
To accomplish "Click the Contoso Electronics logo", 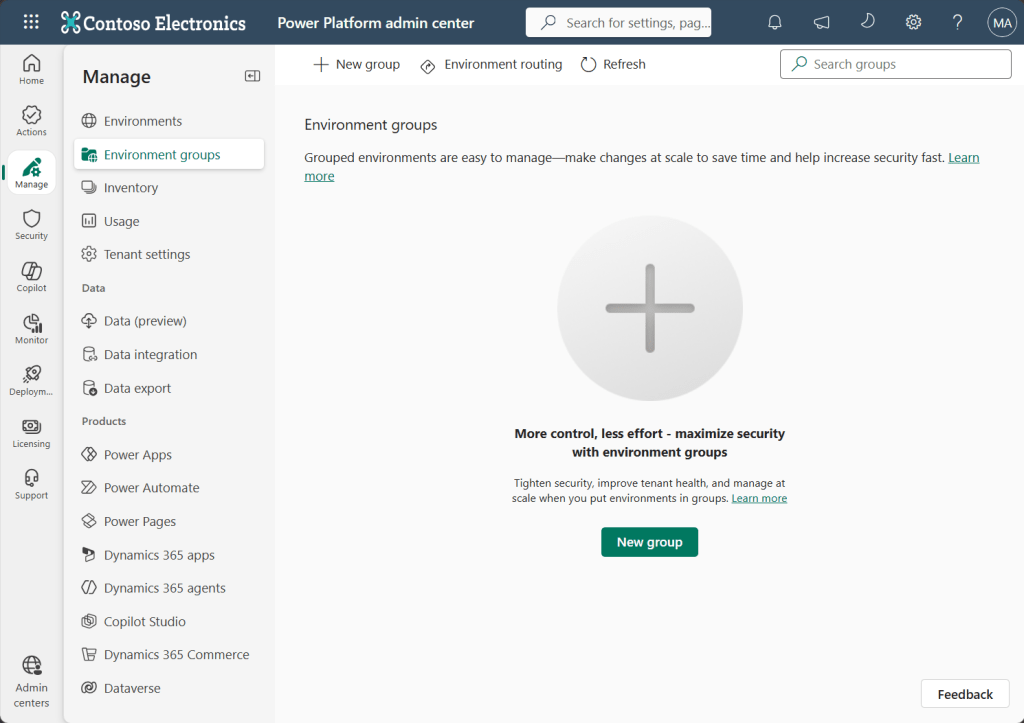I will click(x=153, y=23).
